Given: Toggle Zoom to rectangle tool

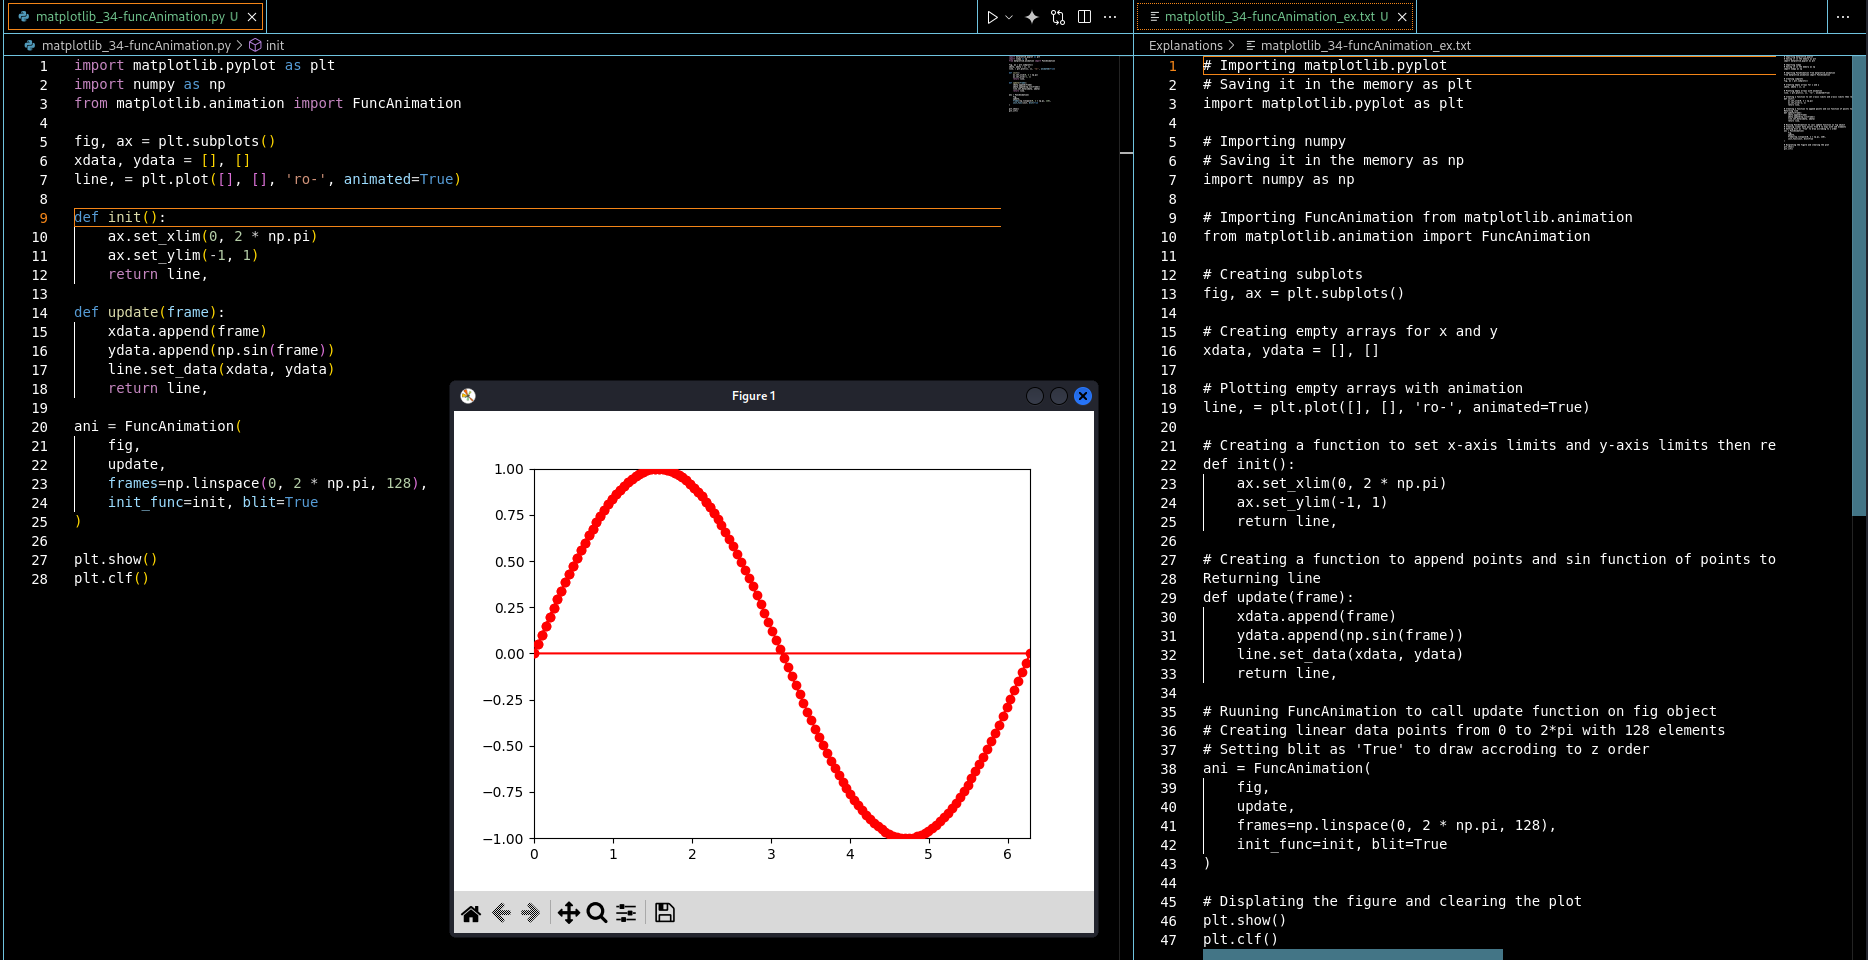Looking at the screenshot, I should (597, 913).
